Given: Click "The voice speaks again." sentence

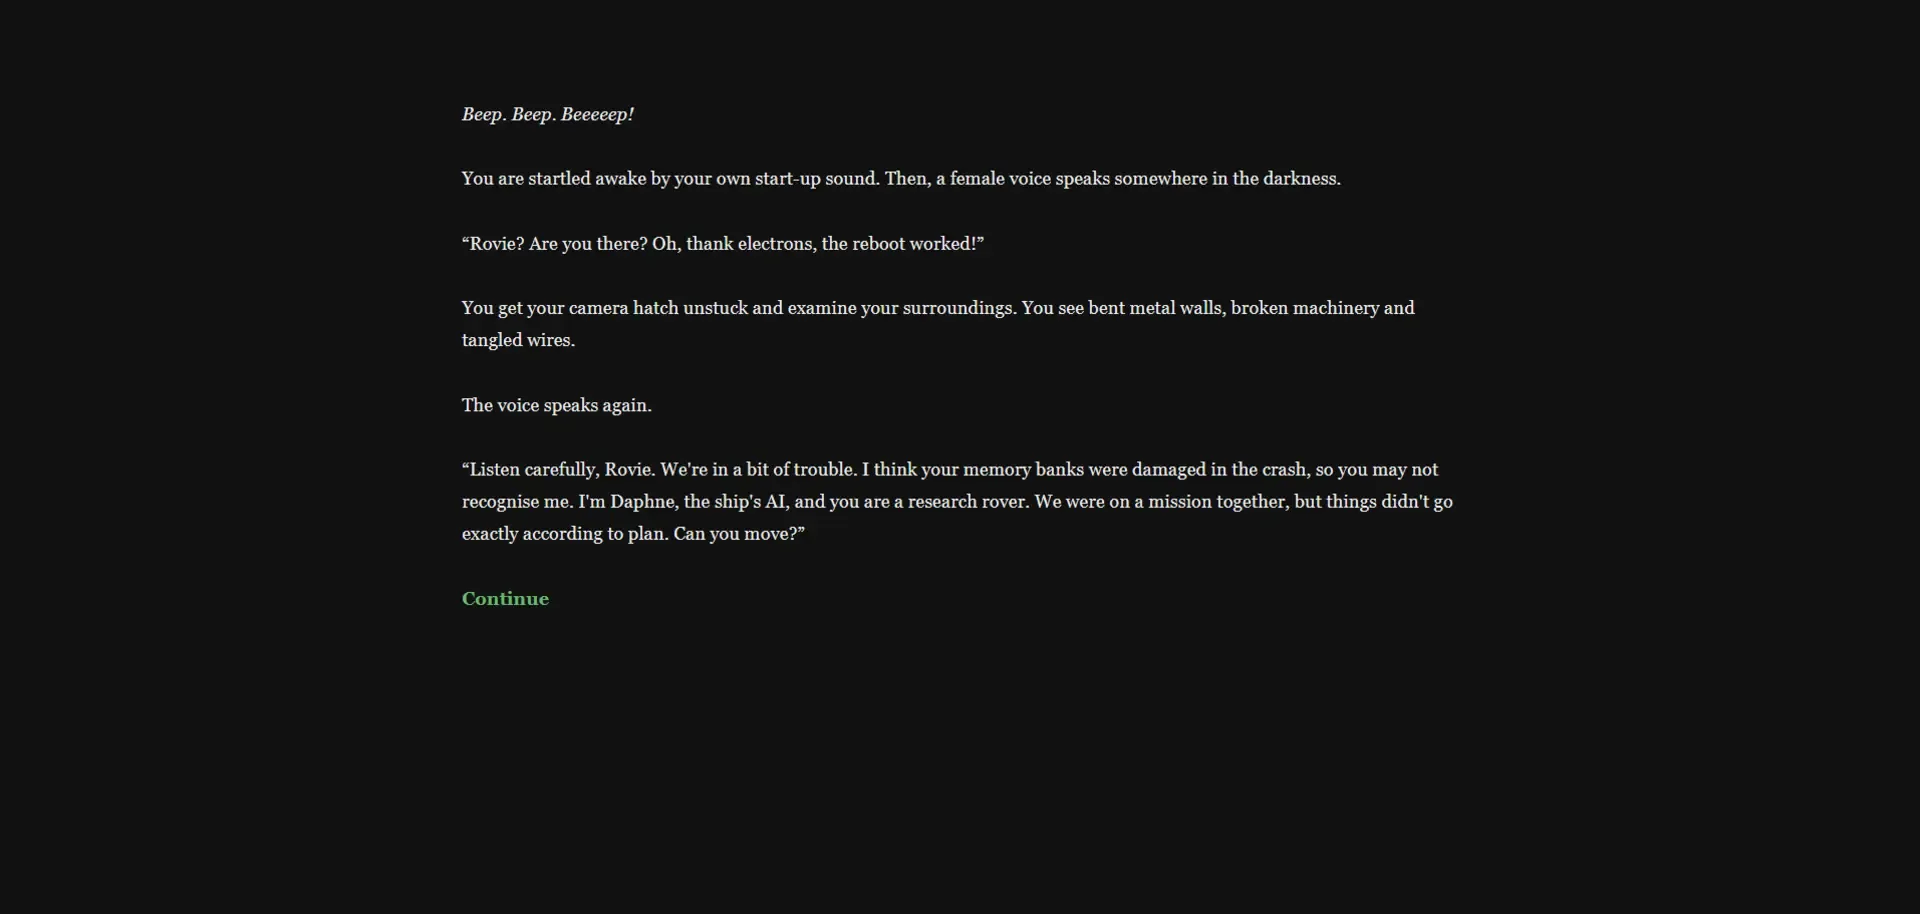Looking at the screenshot, I should (x=556, y=405).
